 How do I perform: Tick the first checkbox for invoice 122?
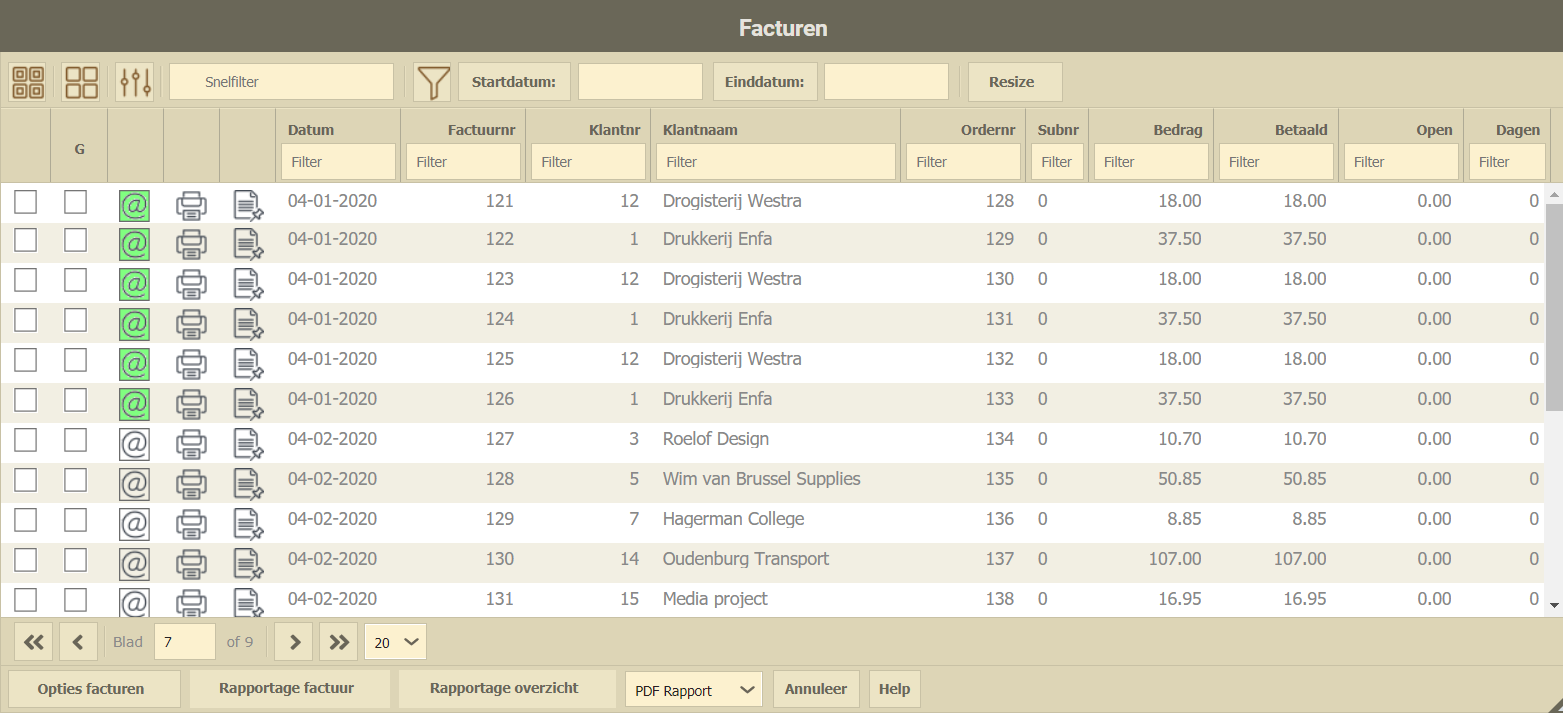[25, 240]
